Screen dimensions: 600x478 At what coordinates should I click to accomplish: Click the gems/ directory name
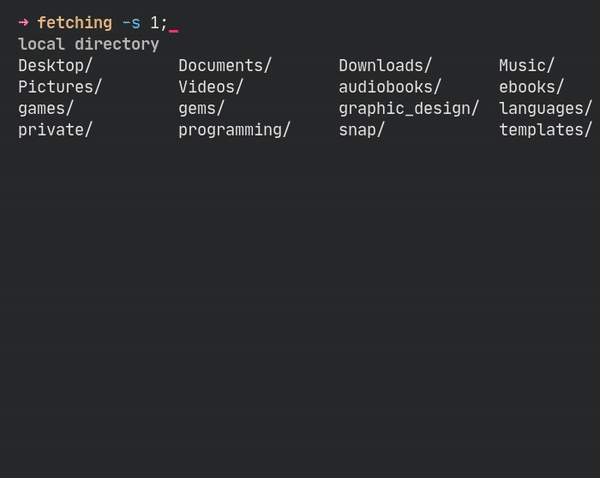pos(201,108)
